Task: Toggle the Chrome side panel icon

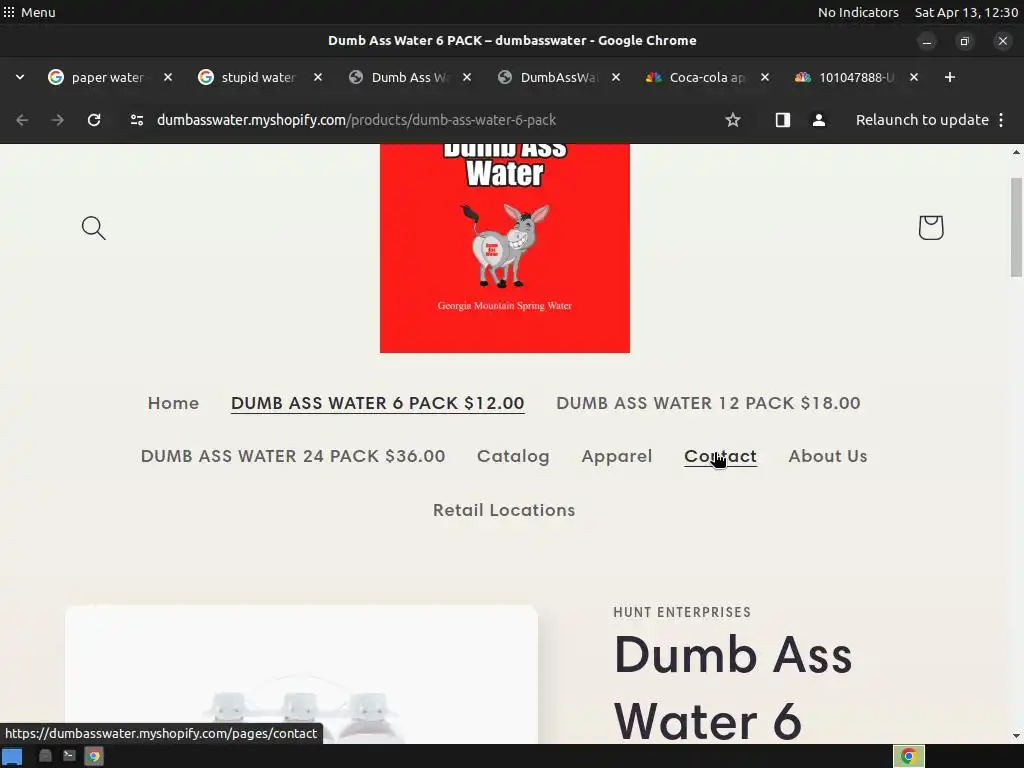Action: pyautogui.click(x=782, y=120)
